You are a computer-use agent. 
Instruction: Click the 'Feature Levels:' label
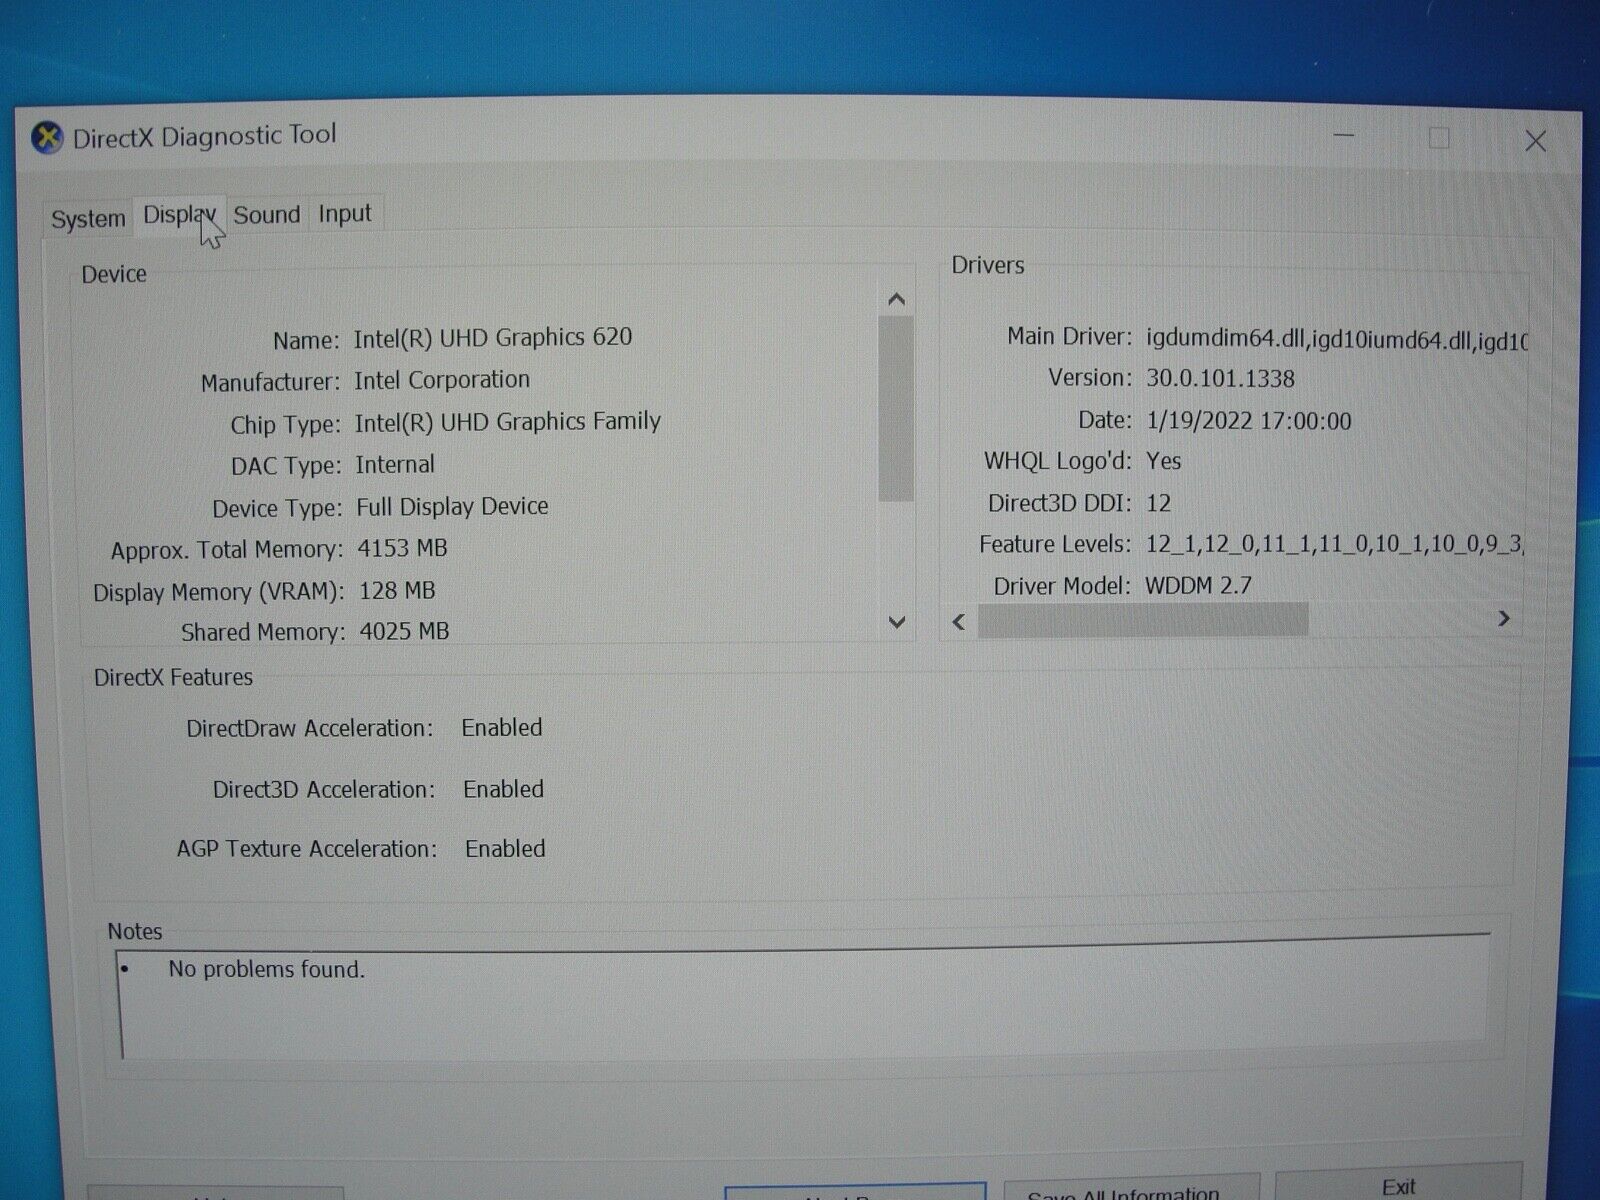coord(1055,545)
